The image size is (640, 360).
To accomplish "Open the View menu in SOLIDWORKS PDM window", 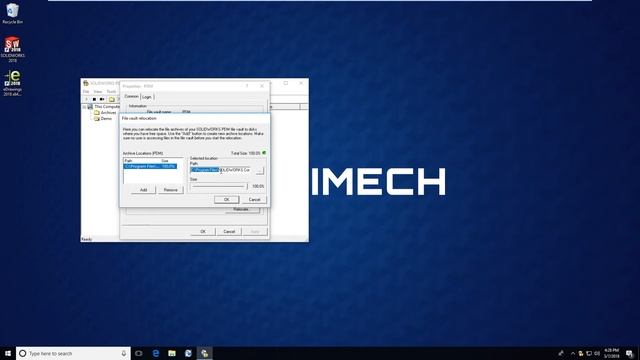I will tap(98, 91).
